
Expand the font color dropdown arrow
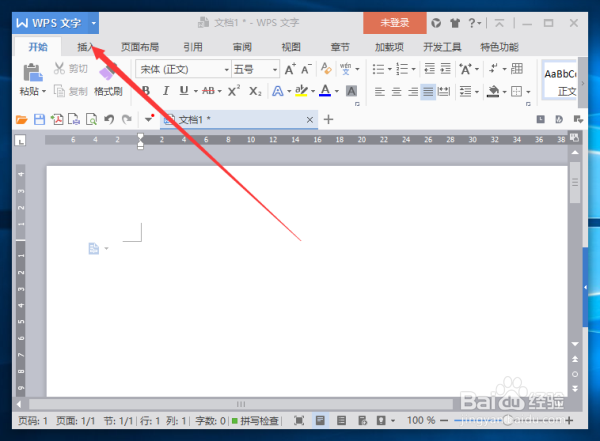(x=337, y=91)
